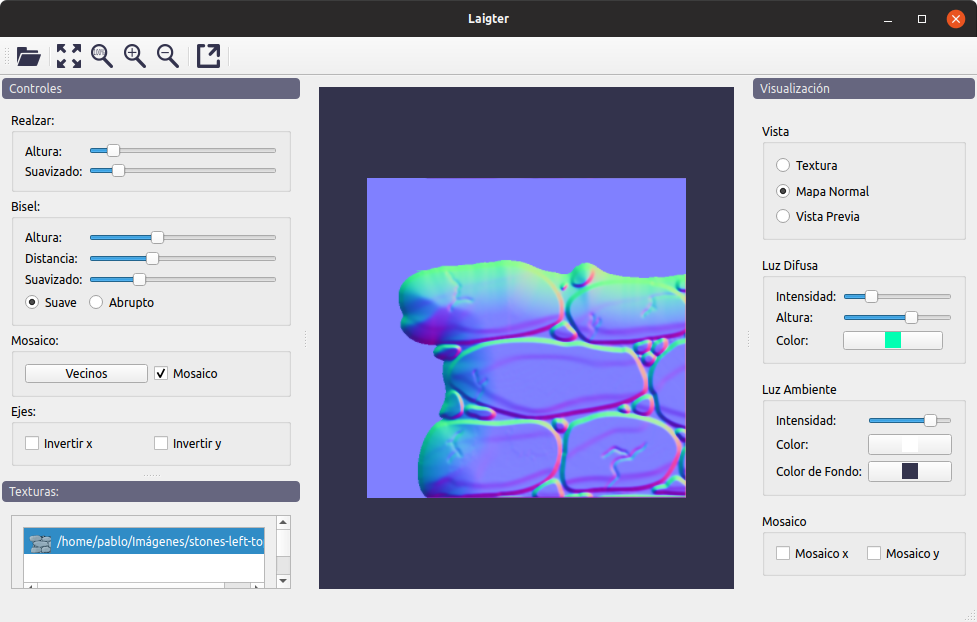Reset zoom to 100 percent
Screen dimensions: 977x622
[x=102, y=56]
